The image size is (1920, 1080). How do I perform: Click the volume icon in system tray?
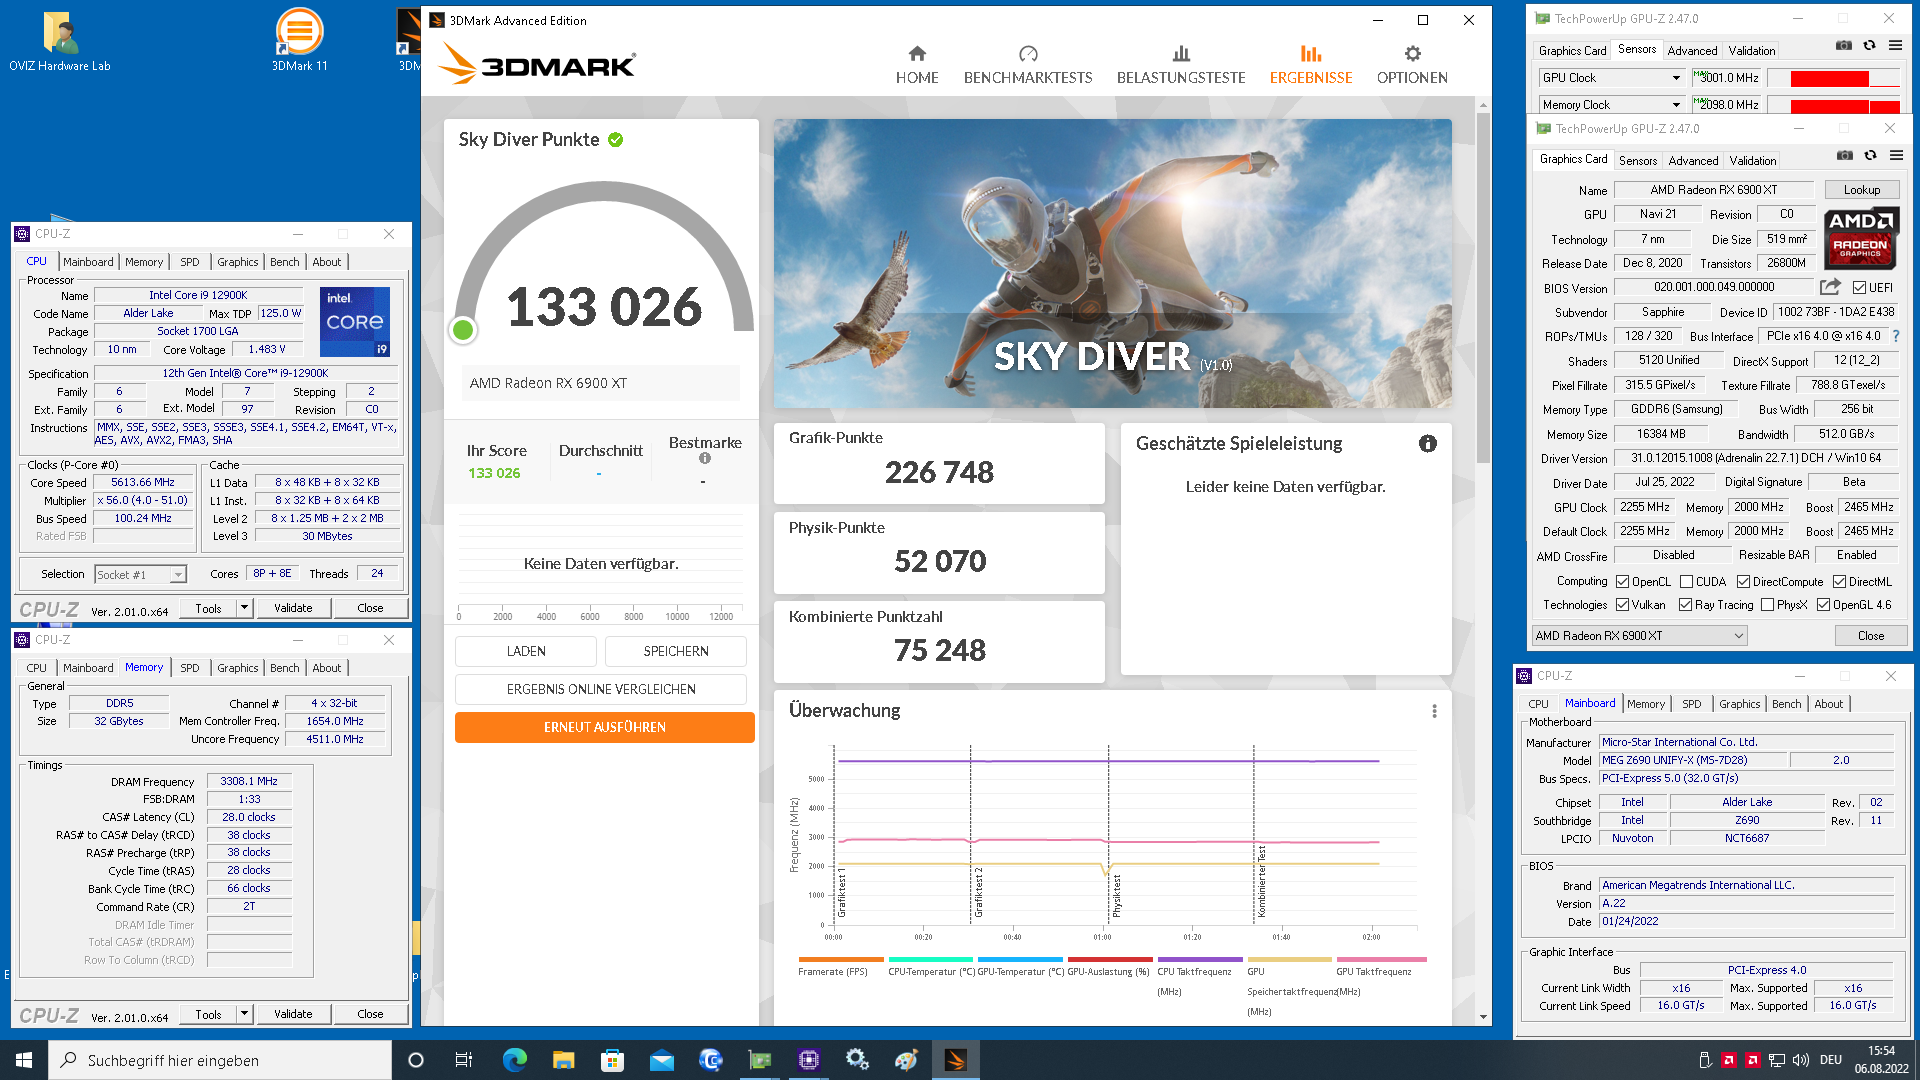point(1800,1060)
